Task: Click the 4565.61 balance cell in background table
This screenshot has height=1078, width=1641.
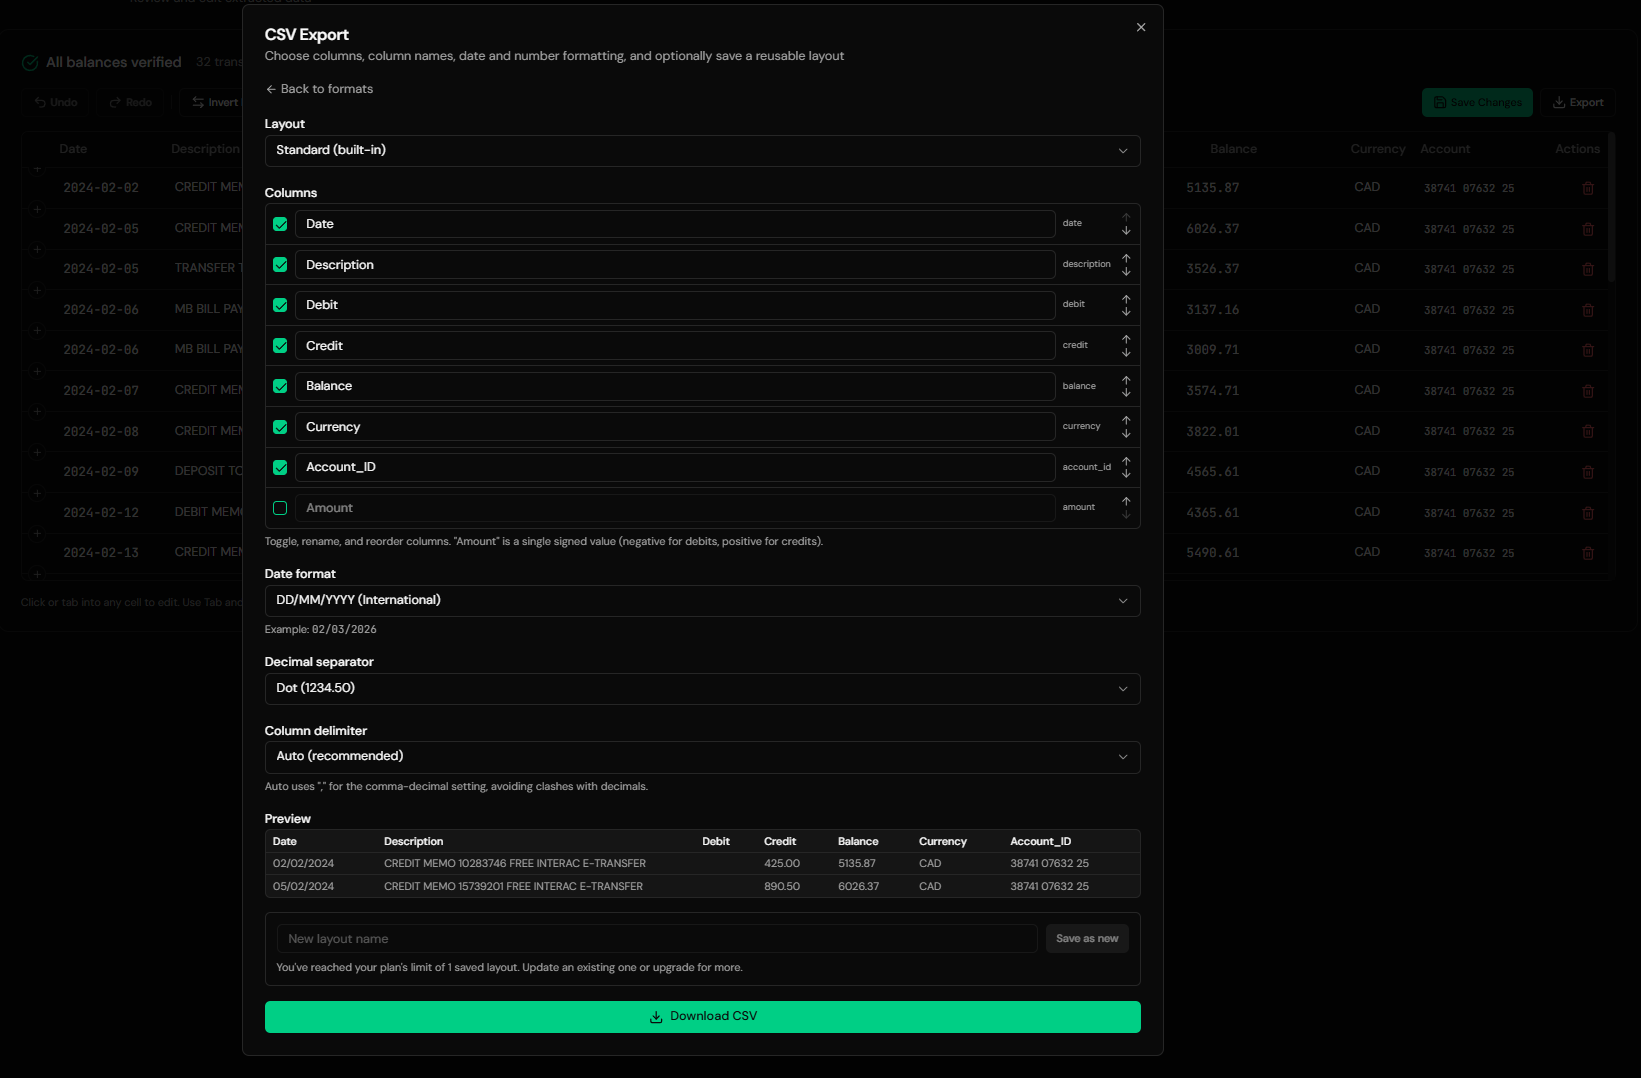Action: 1212,472
